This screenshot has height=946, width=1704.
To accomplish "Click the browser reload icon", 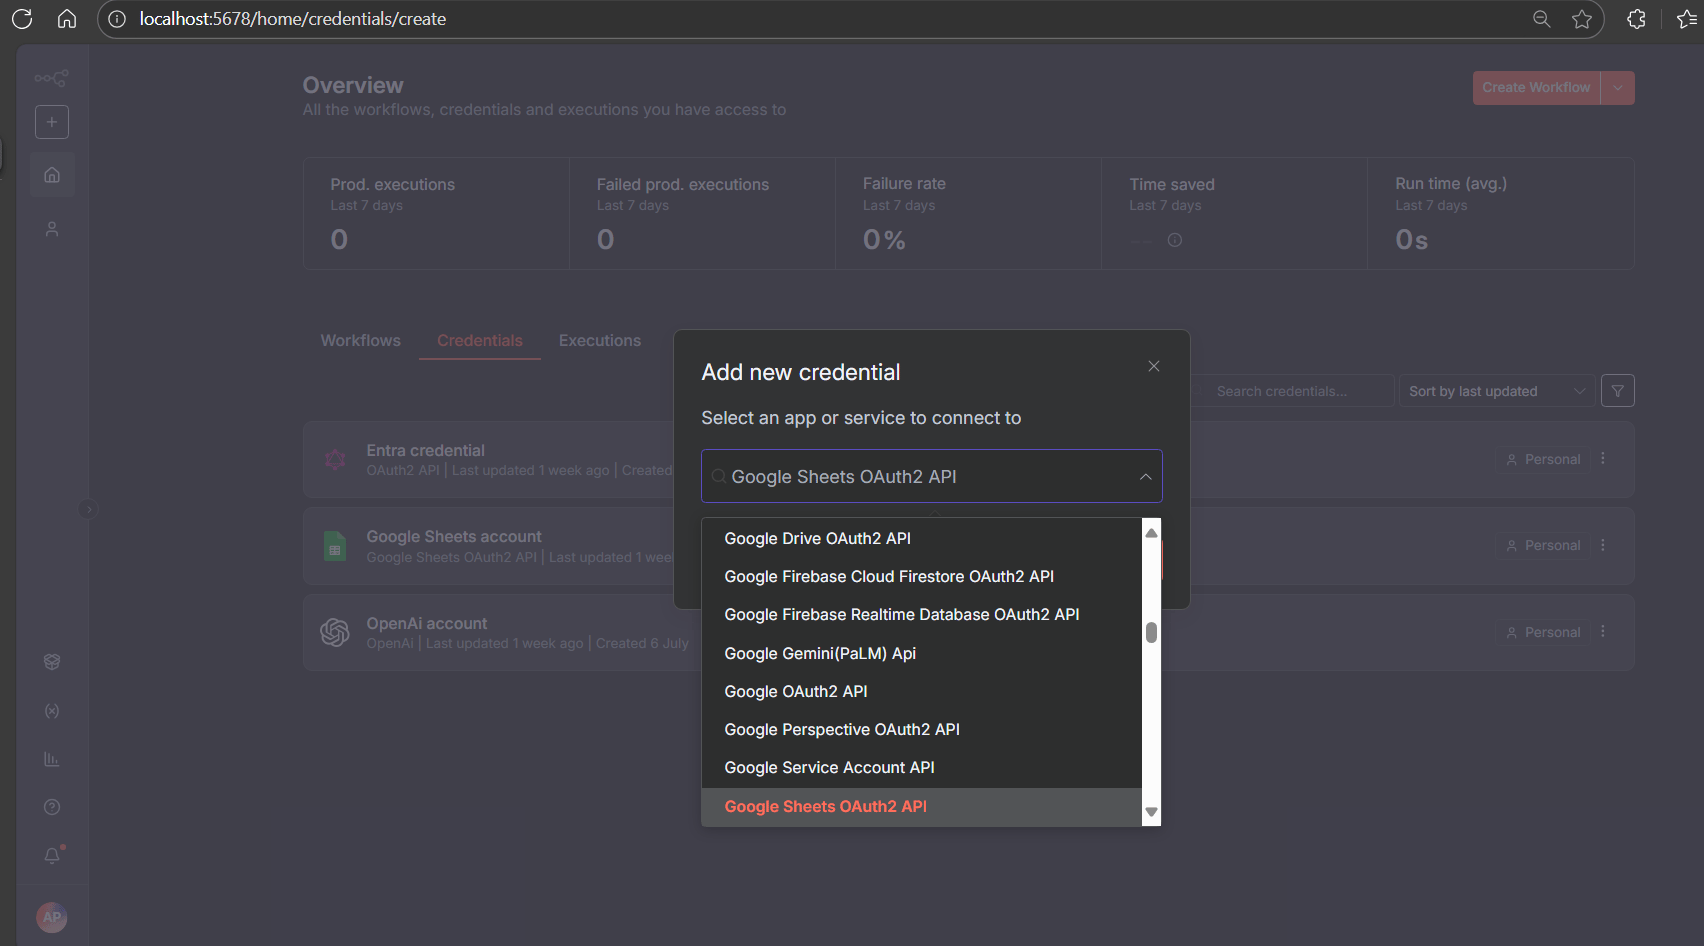I will (22, 19).
